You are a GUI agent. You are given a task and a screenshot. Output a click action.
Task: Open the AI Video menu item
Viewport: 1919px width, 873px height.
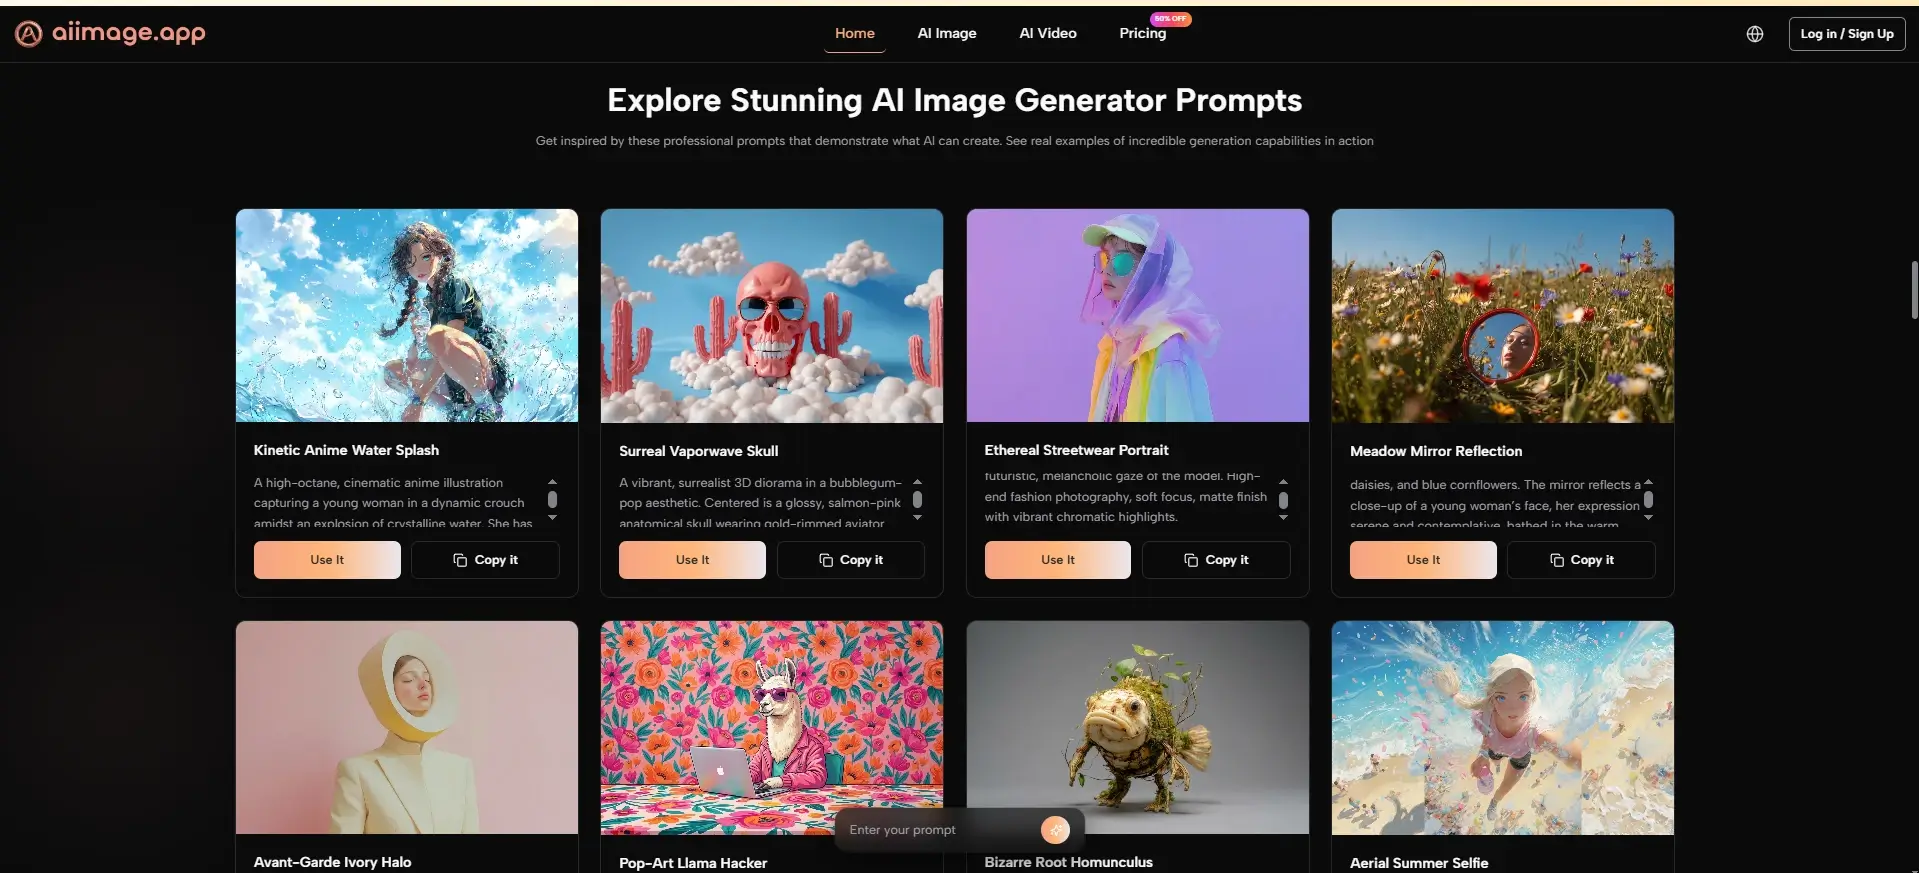[x=1048, y=33]
